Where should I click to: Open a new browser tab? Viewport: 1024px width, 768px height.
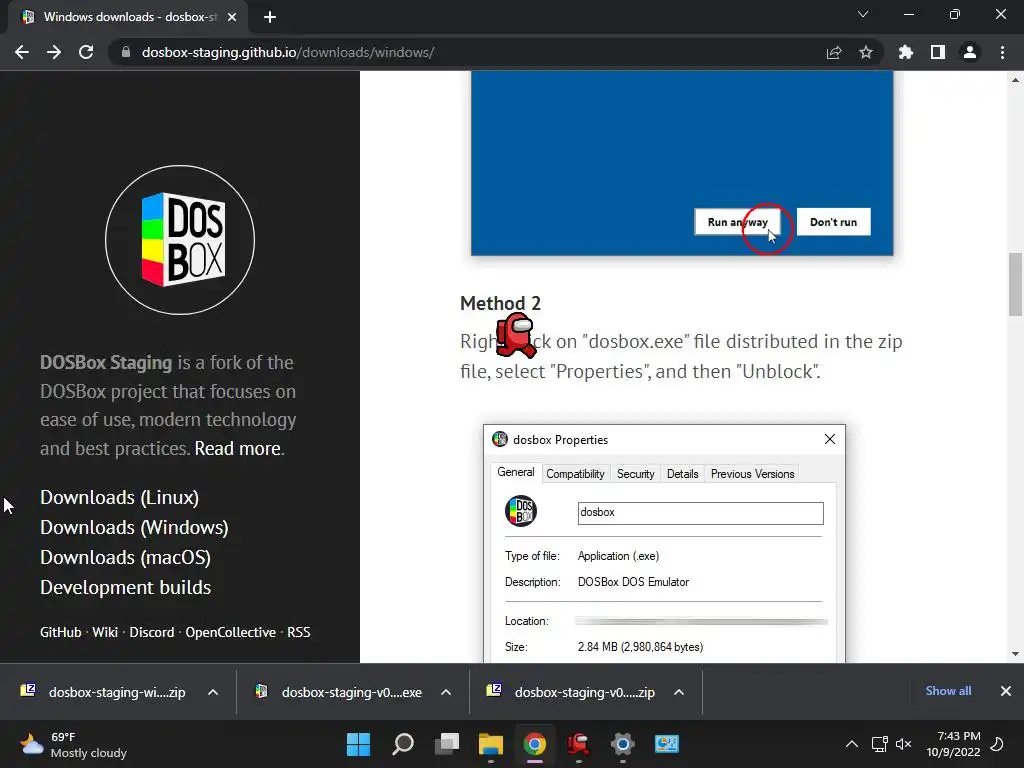click(270, 17)
